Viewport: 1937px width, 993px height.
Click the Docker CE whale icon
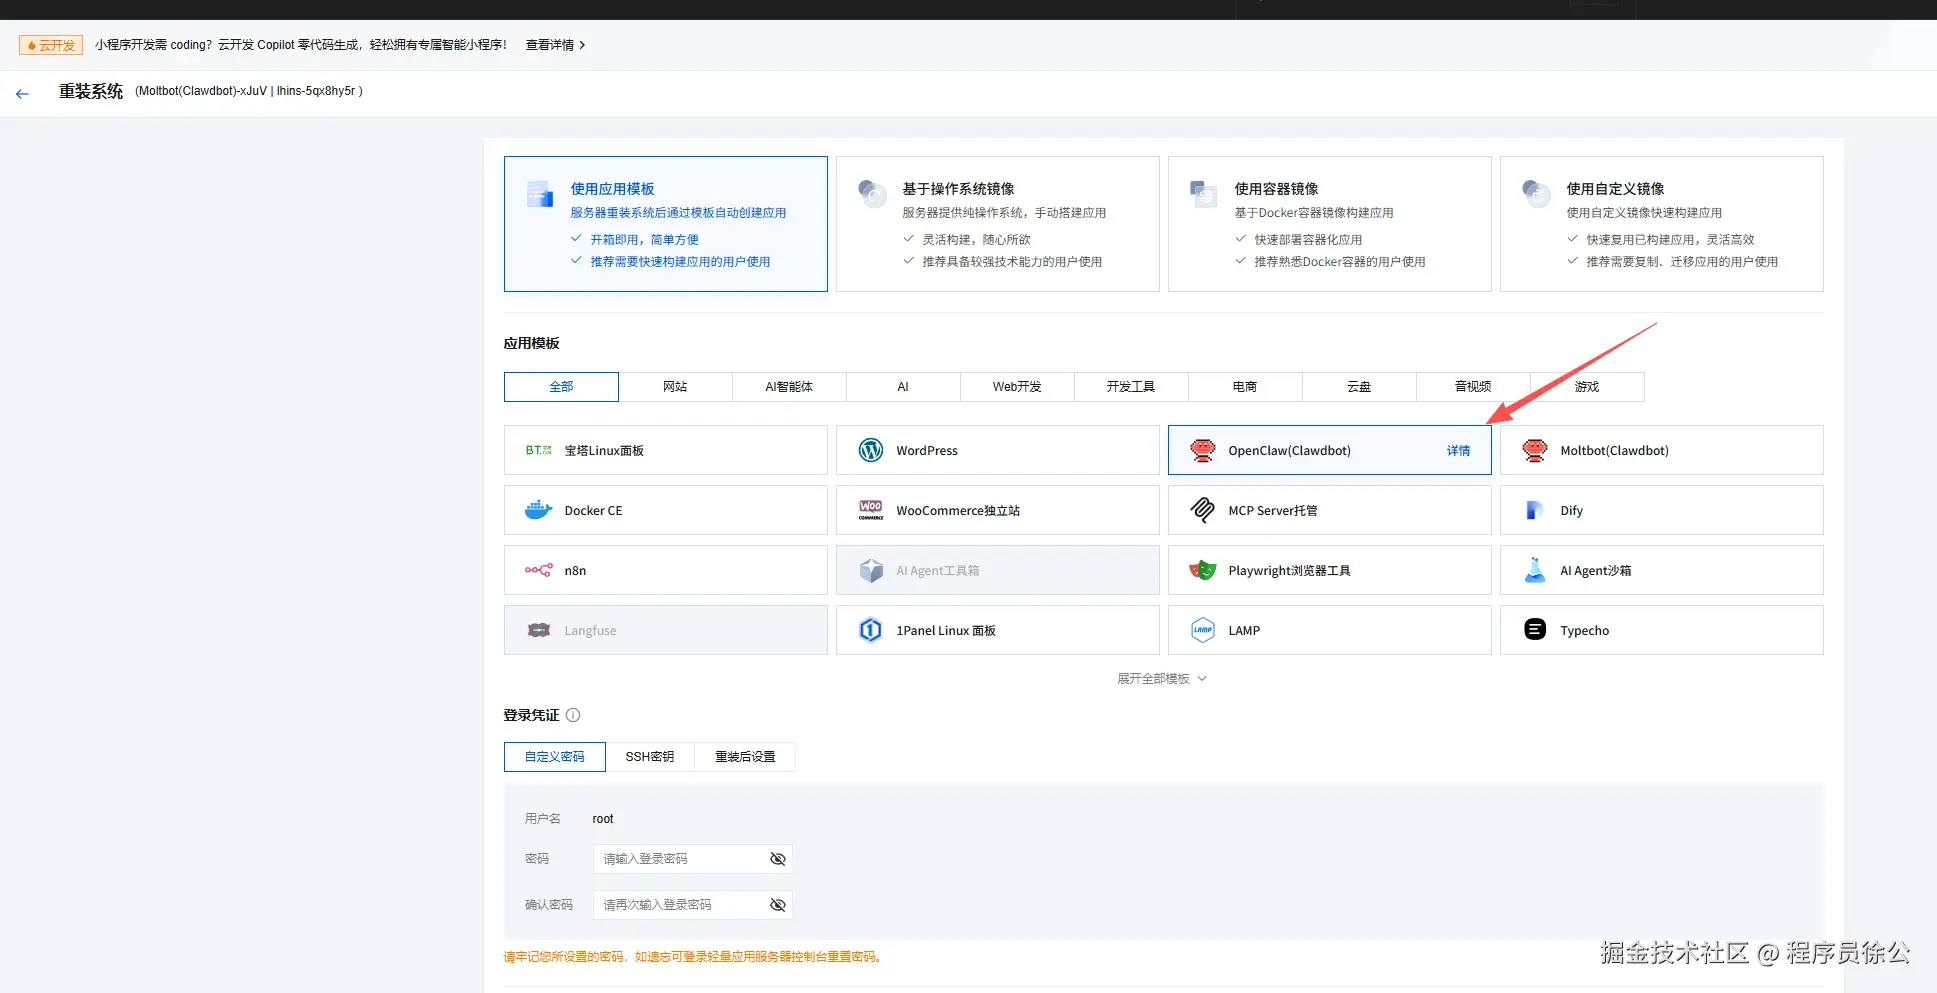coord(539,510)
